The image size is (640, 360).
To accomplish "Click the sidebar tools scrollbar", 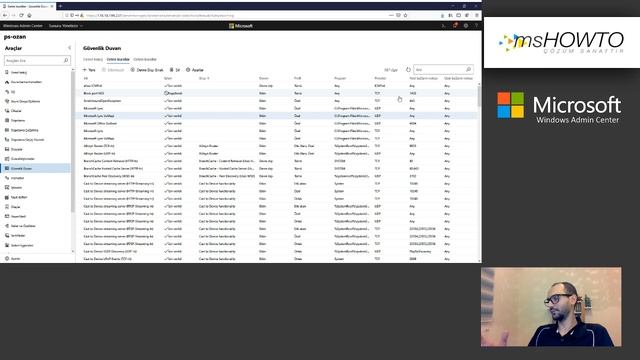I will (73, 143).
